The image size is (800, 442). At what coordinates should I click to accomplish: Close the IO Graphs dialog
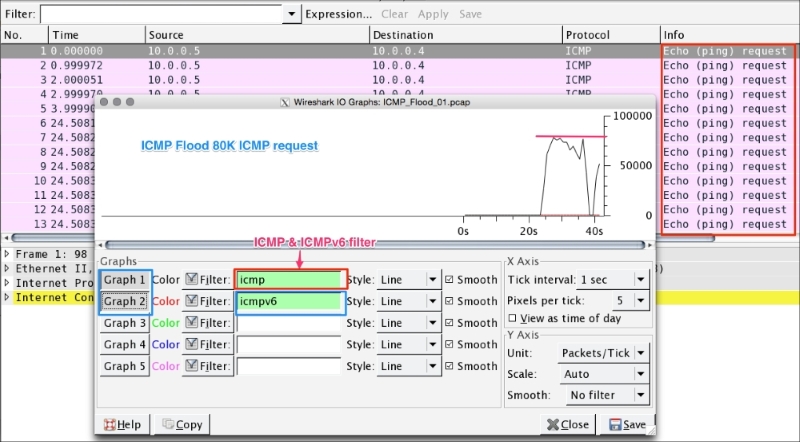pyautogui.click(x=568, y=424)
